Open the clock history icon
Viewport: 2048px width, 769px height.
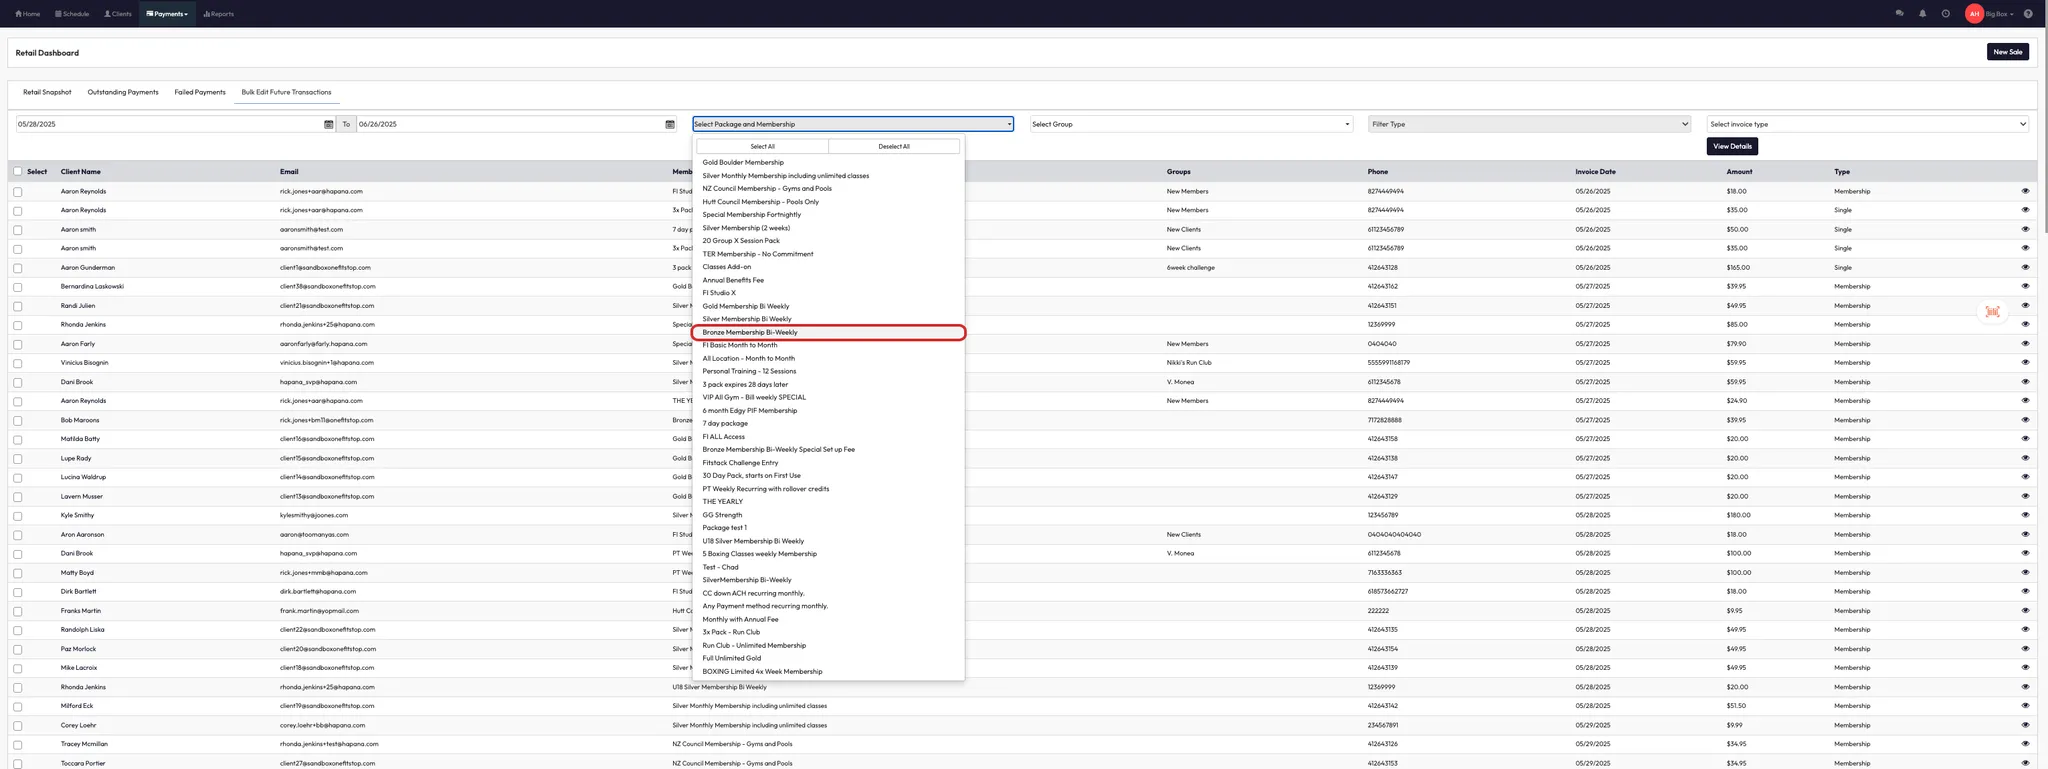pos(1945,14)
